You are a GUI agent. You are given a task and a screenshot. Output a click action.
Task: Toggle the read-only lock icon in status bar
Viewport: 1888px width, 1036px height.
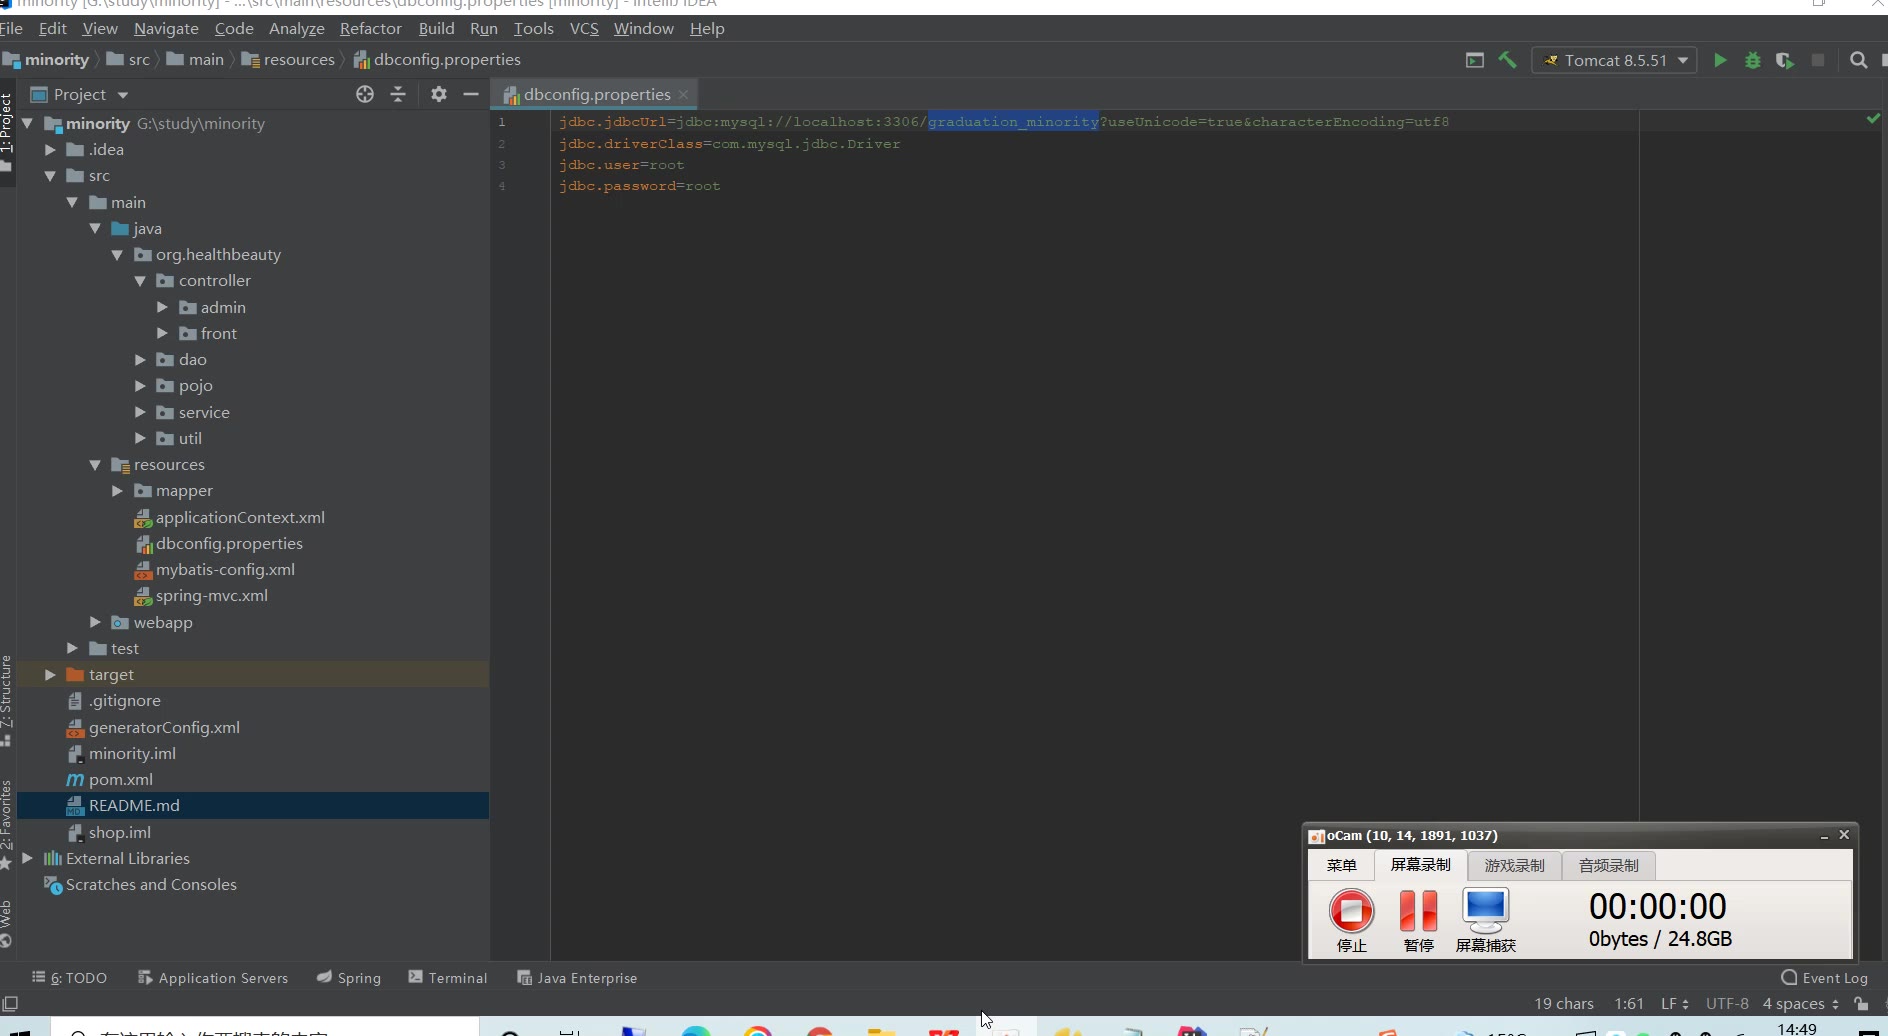click(x=1861, y=1004)
